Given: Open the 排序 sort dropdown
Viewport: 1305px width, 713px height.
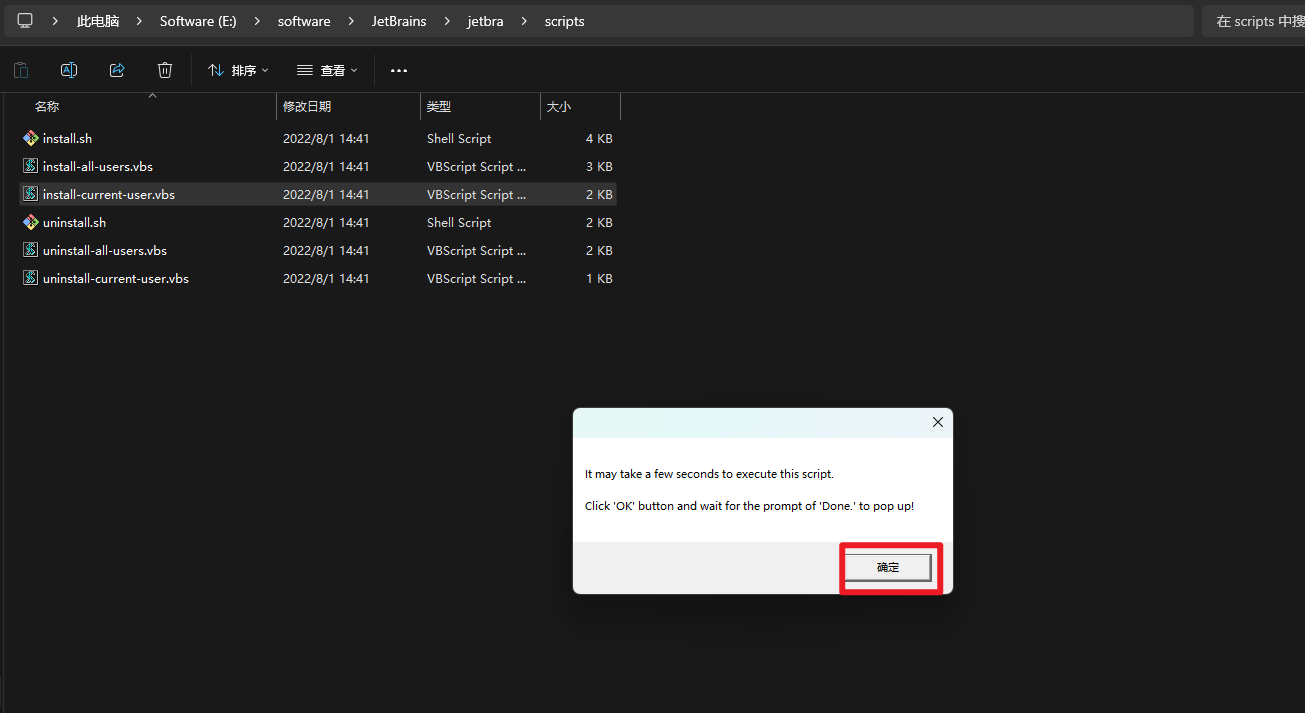Looking at the screenshot, I should tap(238, 70).
